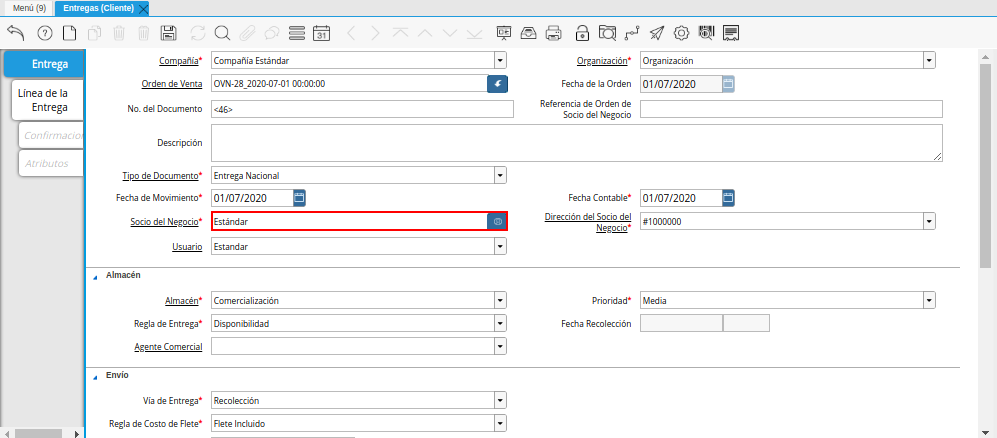This screenshot has height=438, width=997.
Task: Click inside the Descripción text area
Action: coord(577,142)
